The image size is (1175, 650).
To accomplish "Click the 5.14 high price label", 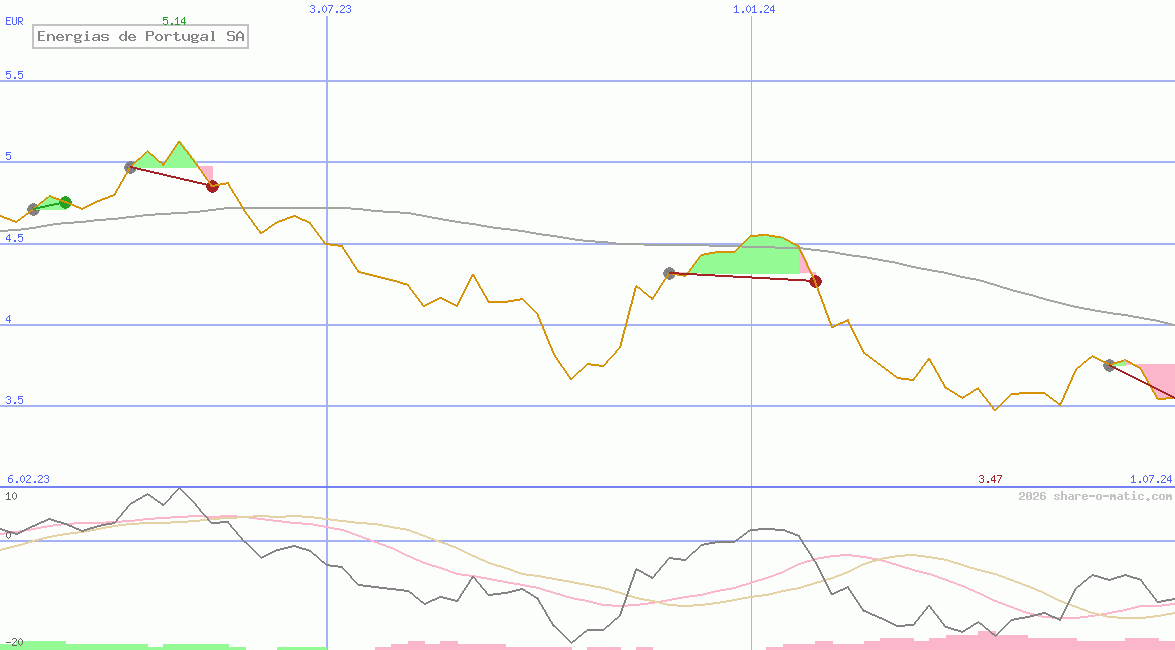I will (x=174, y=21).
